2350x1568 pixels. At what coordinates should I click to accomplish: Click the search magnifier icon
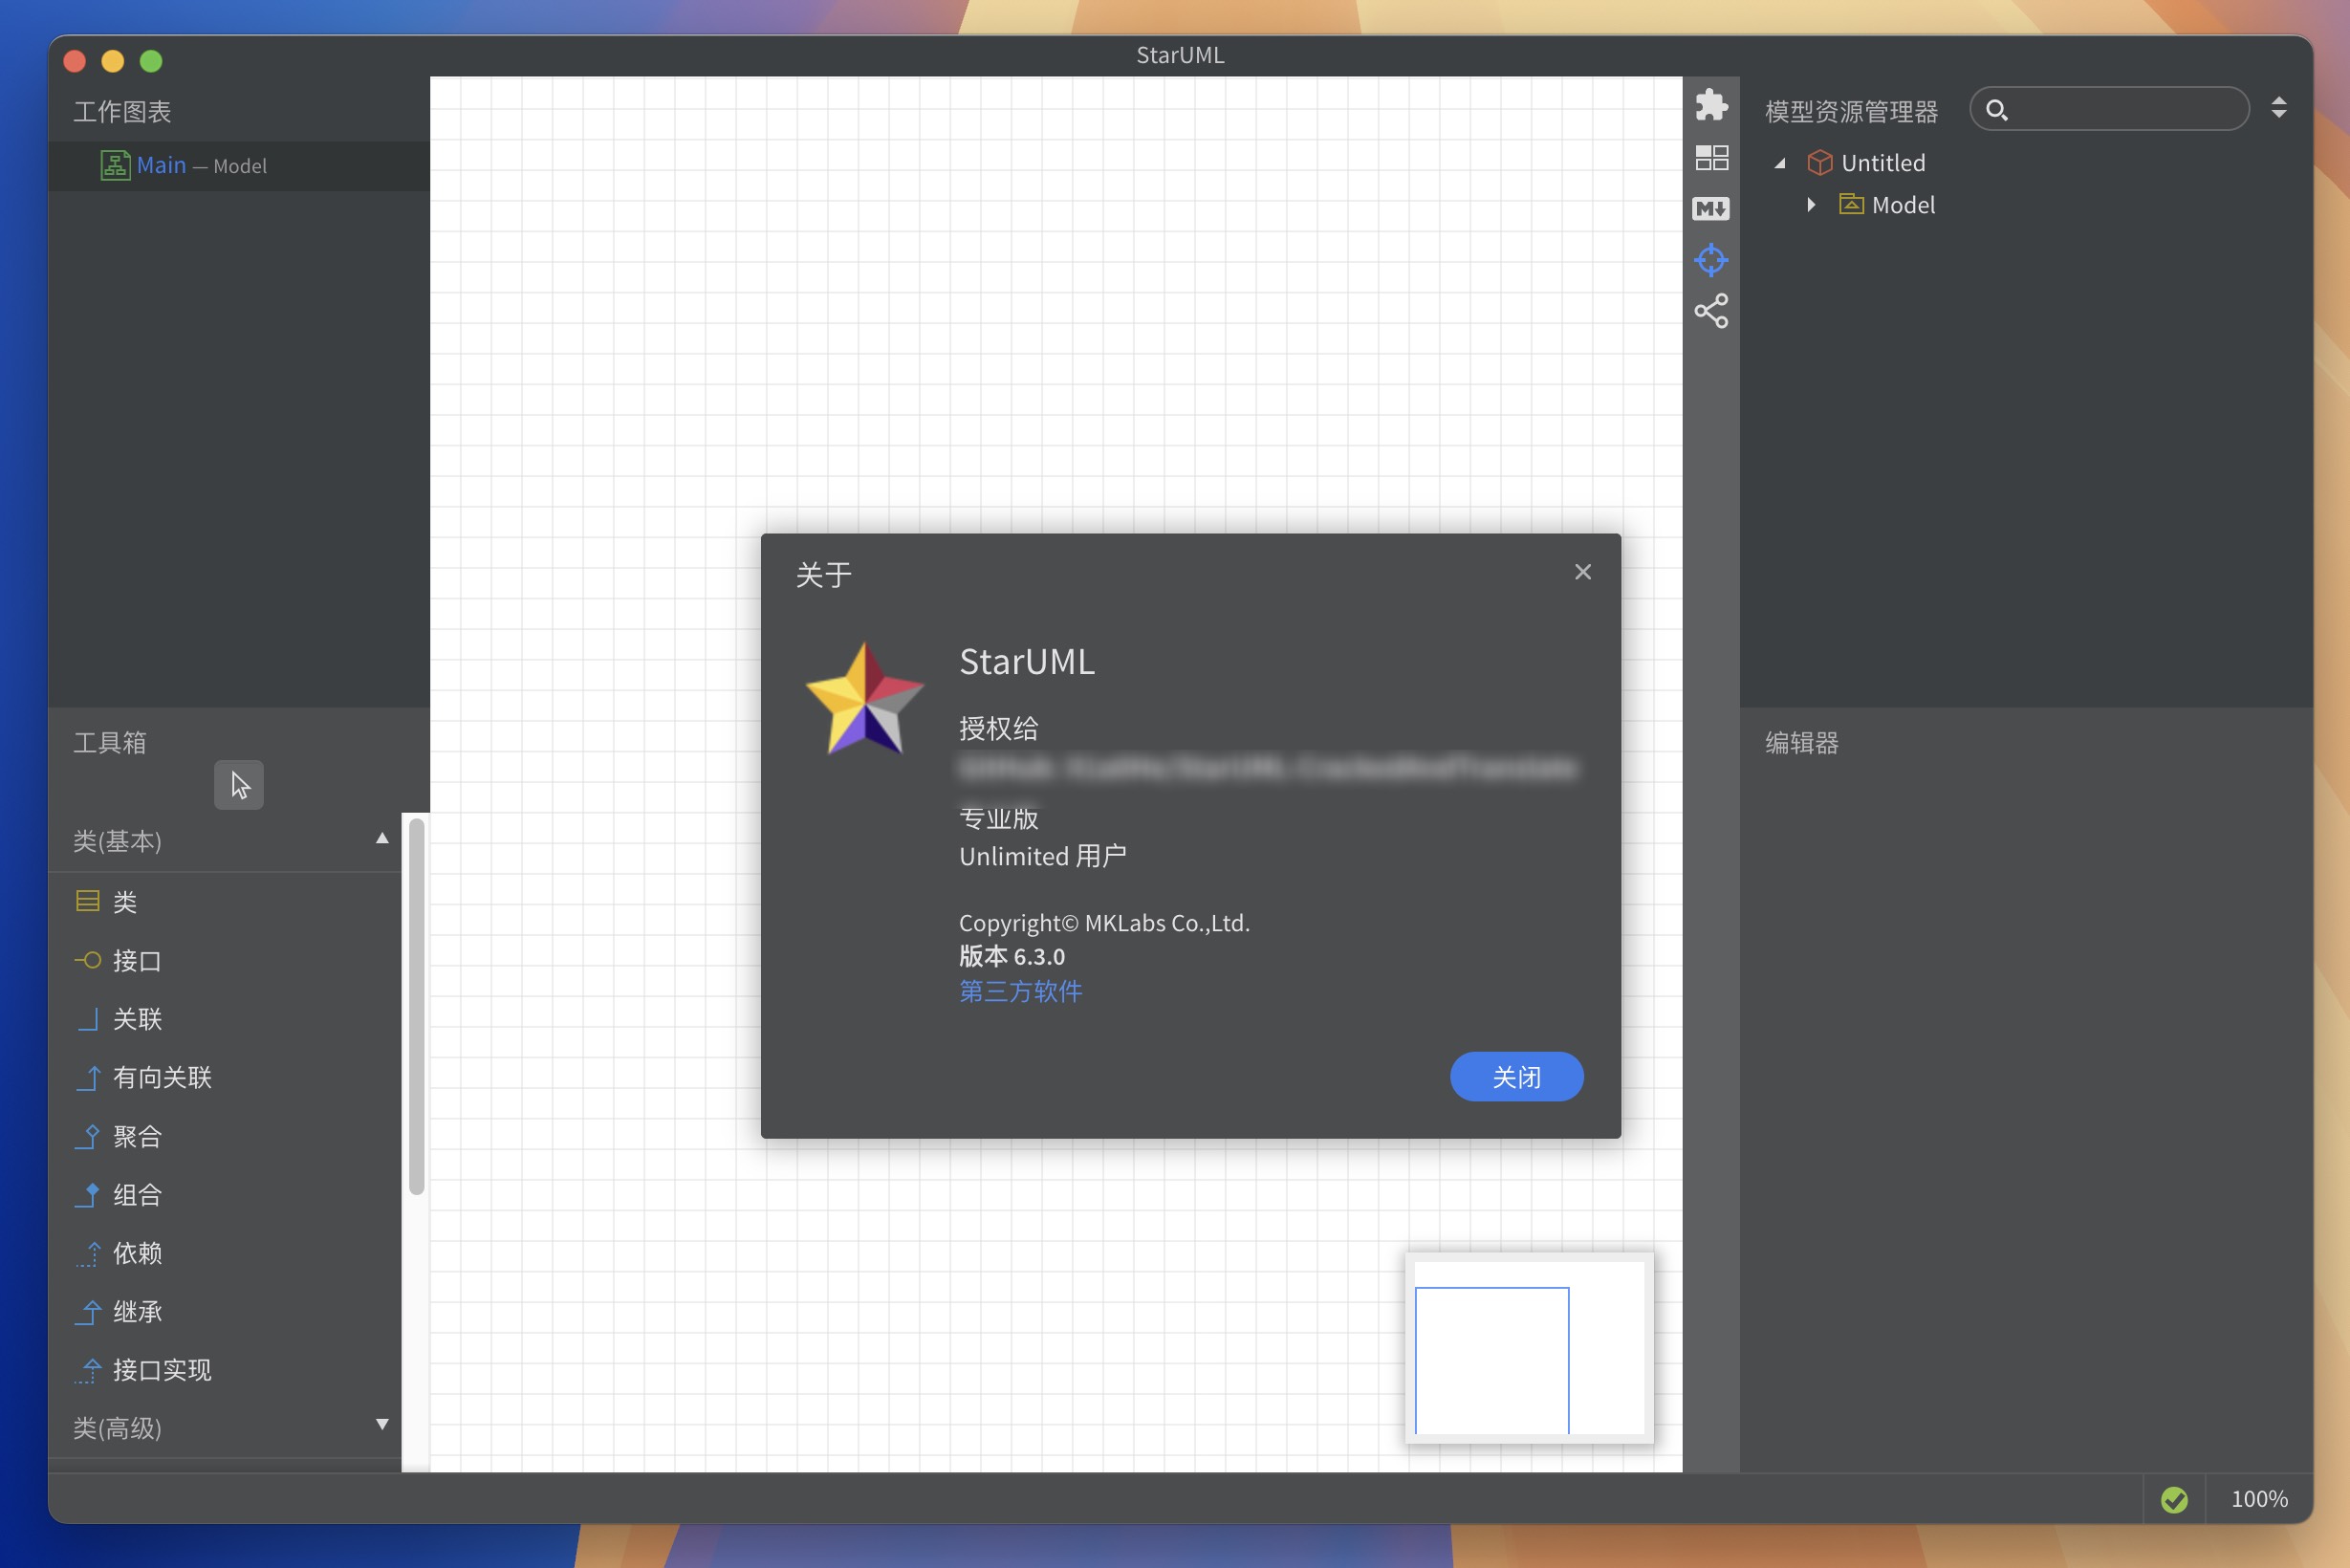(x=1996, y=110)
